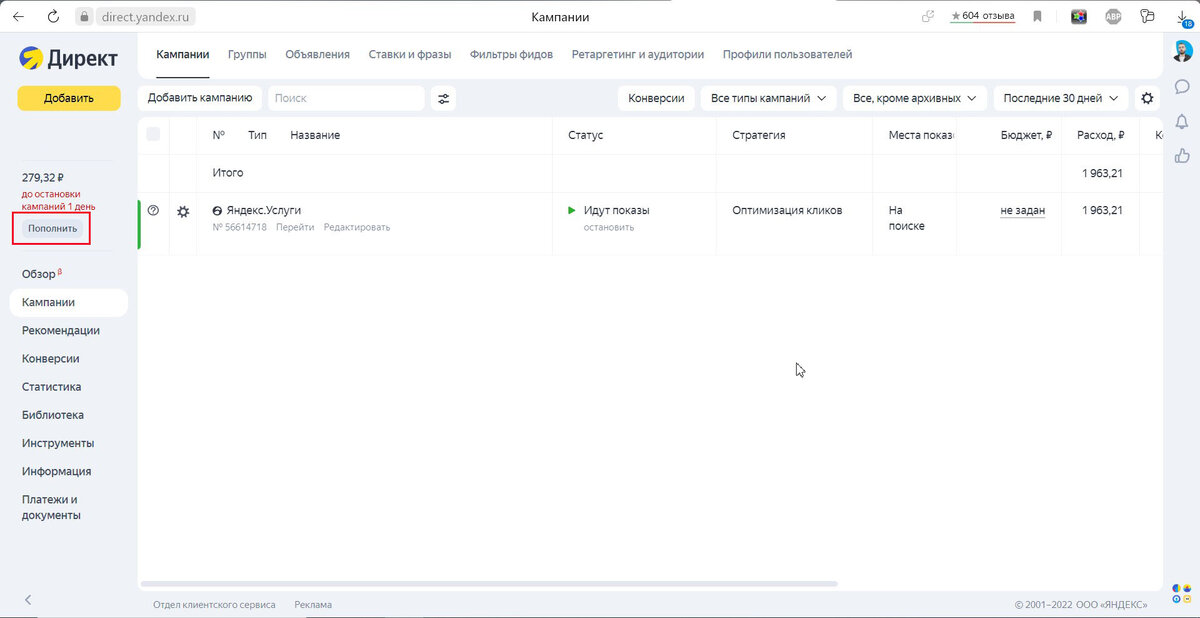Switch to the Группы tab
This screenshot has width=1200, height=618.
point(247,54)
